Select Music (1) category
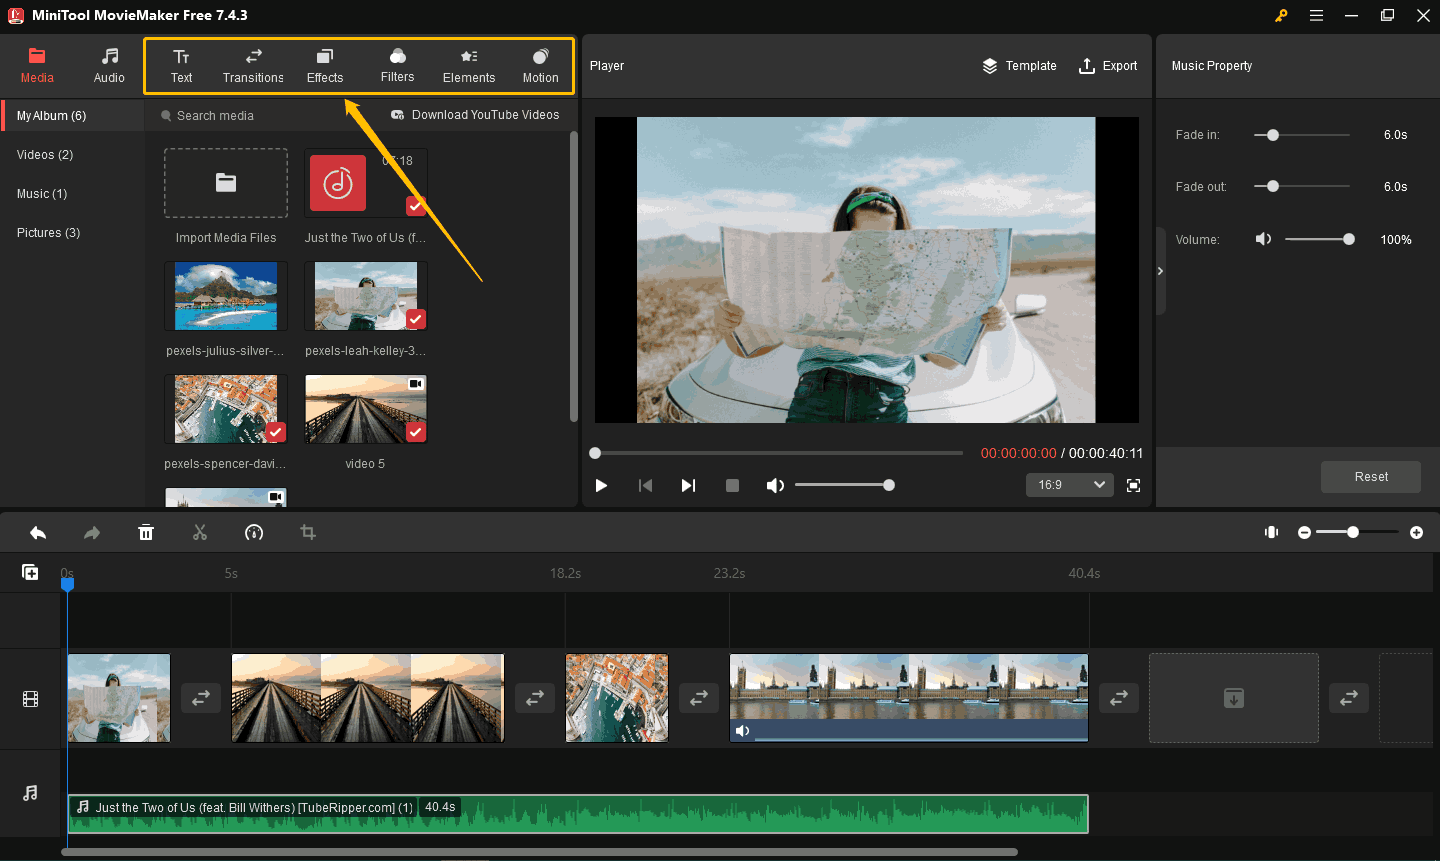This screenshot has height=861, width=1440. click(x=42, y=194)
